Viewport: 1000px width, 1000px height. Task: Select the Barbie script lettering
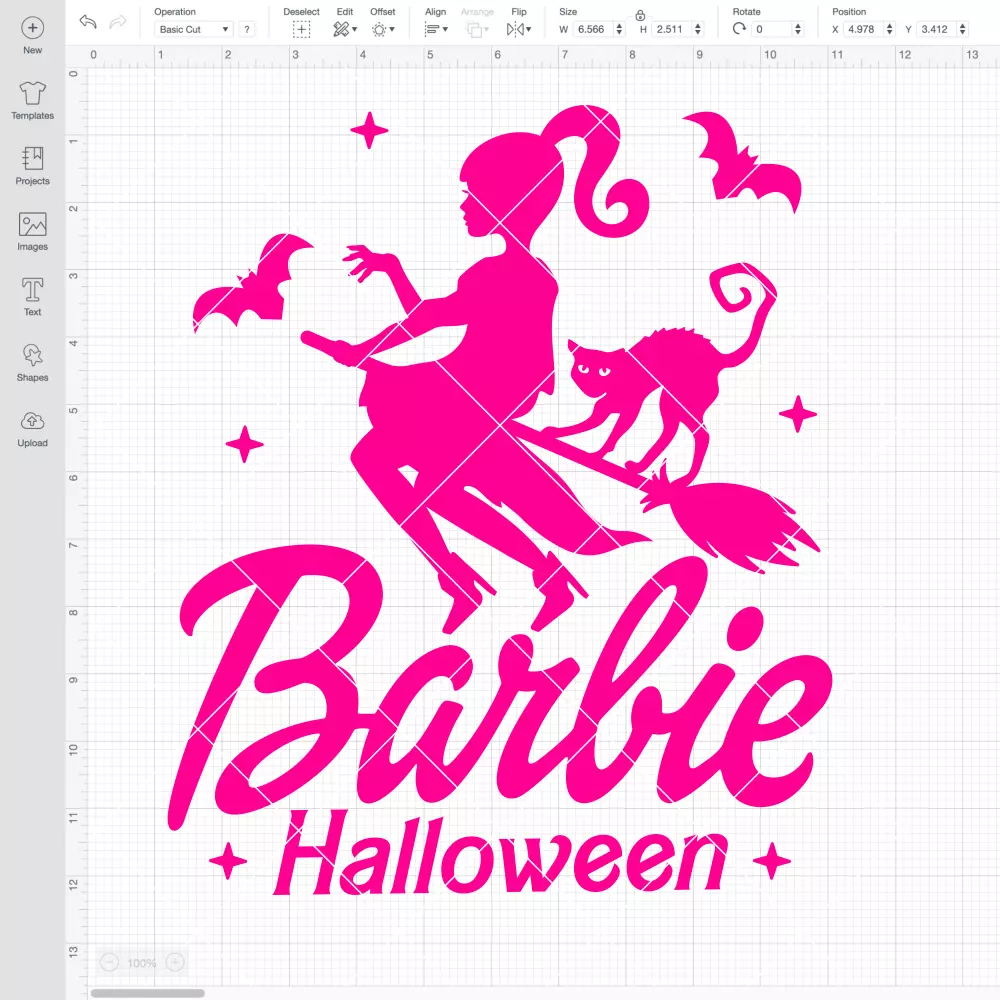500,688
